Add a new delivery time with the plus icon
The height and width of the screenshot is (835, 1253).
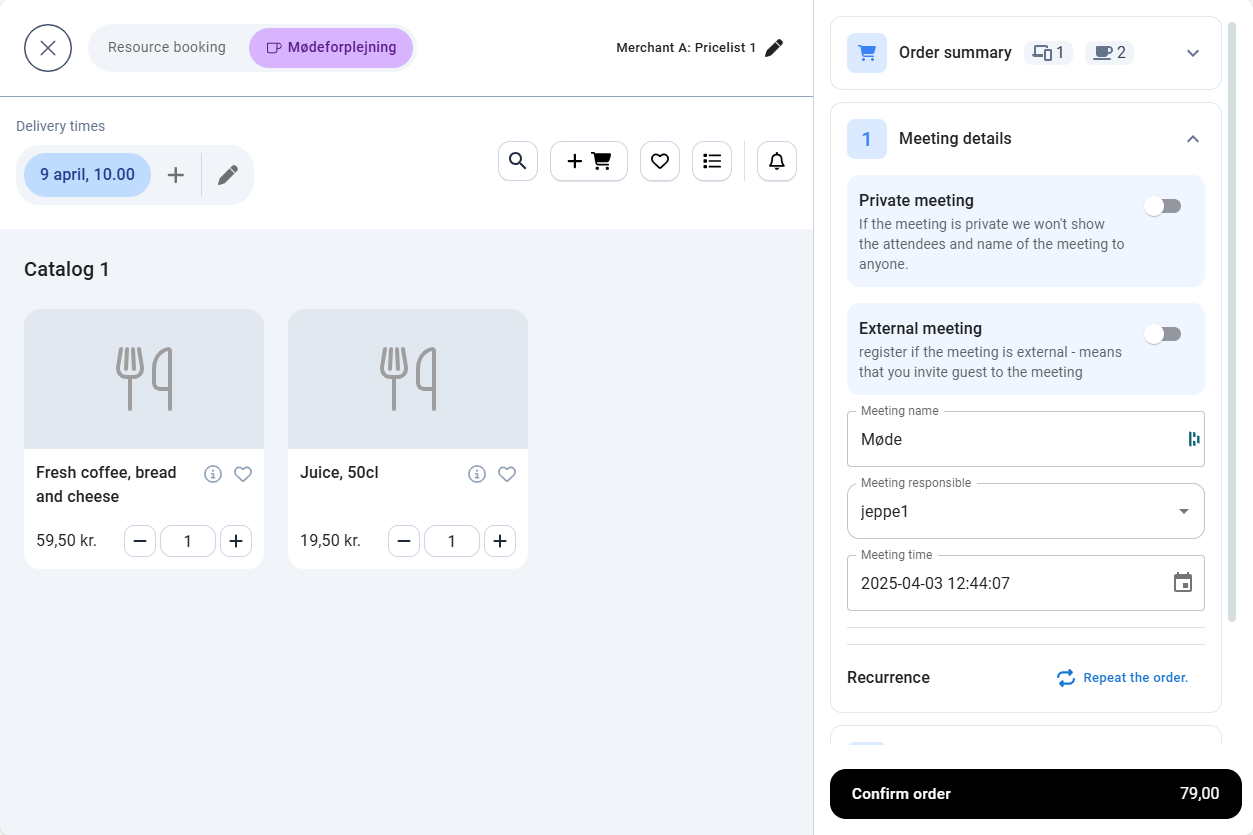176,175
